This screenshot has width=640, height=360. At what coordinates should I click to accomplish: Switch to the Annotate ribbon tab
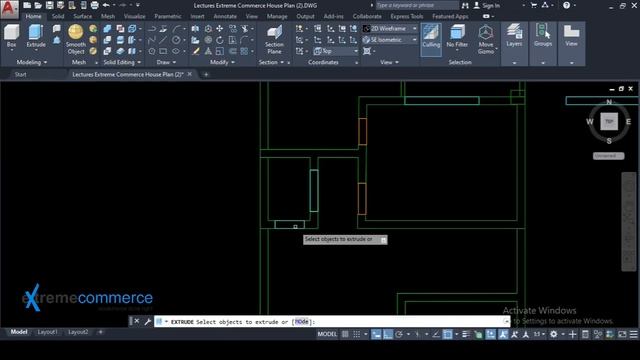click(225, 16)
